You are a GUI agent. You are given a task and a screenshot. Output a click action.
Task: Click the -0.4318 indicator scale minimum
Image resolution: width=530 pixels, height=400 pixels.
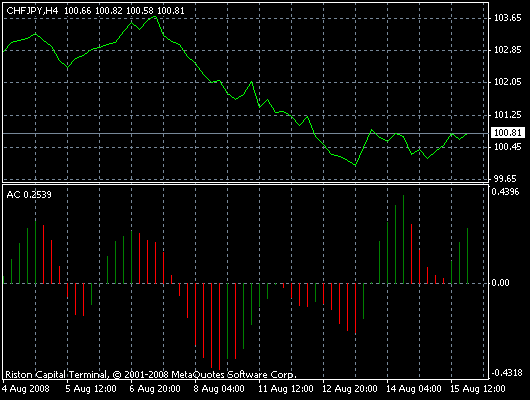[506, 373]
